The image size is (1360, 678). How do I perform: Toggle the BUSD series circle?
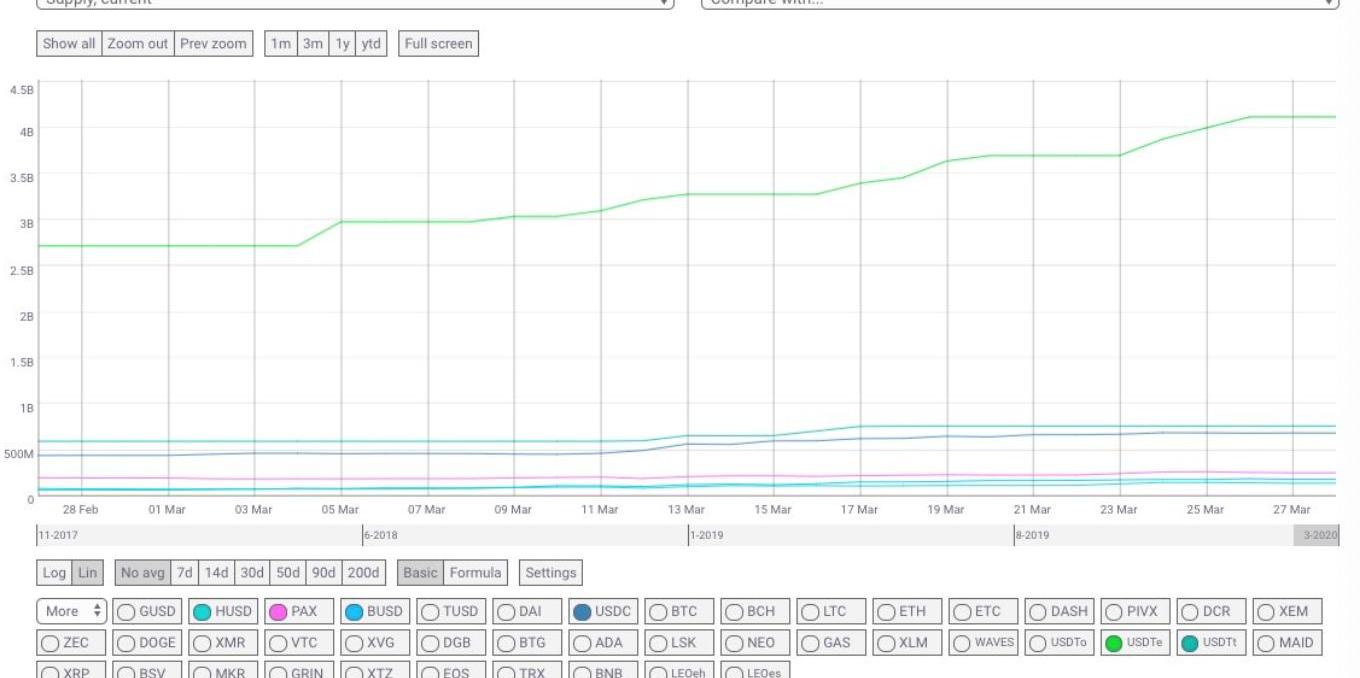(x=354, y=612)
